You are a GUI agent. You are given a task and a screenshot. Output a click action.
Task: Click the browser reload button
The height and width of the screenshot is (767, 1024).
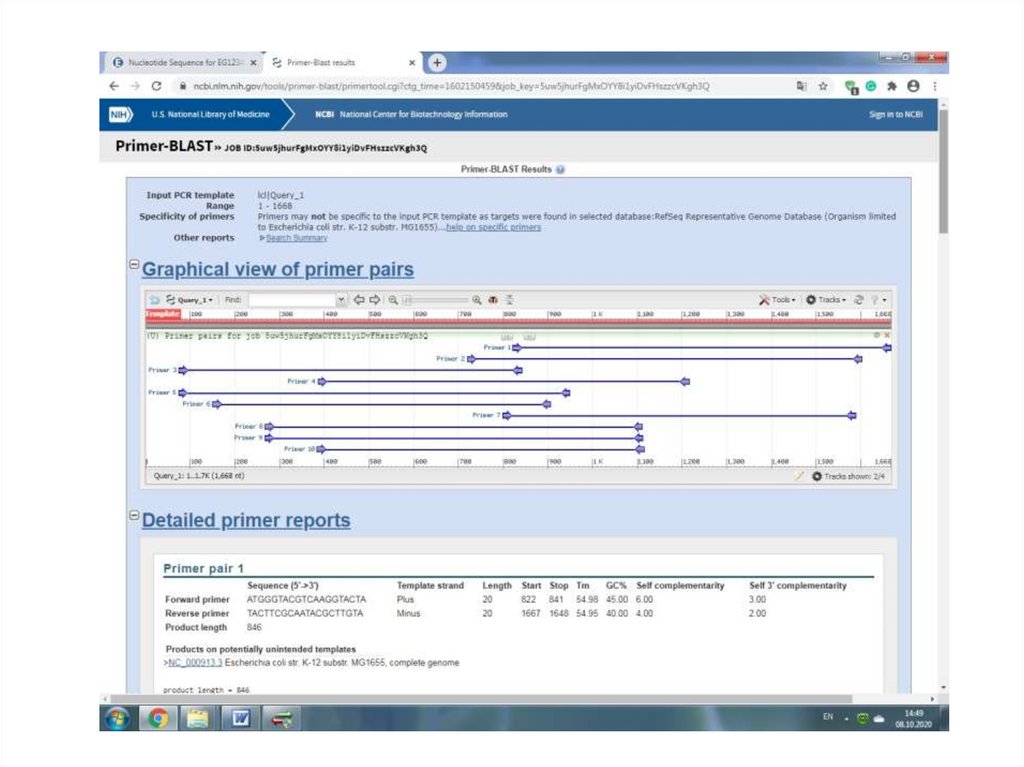pos(157,87)
